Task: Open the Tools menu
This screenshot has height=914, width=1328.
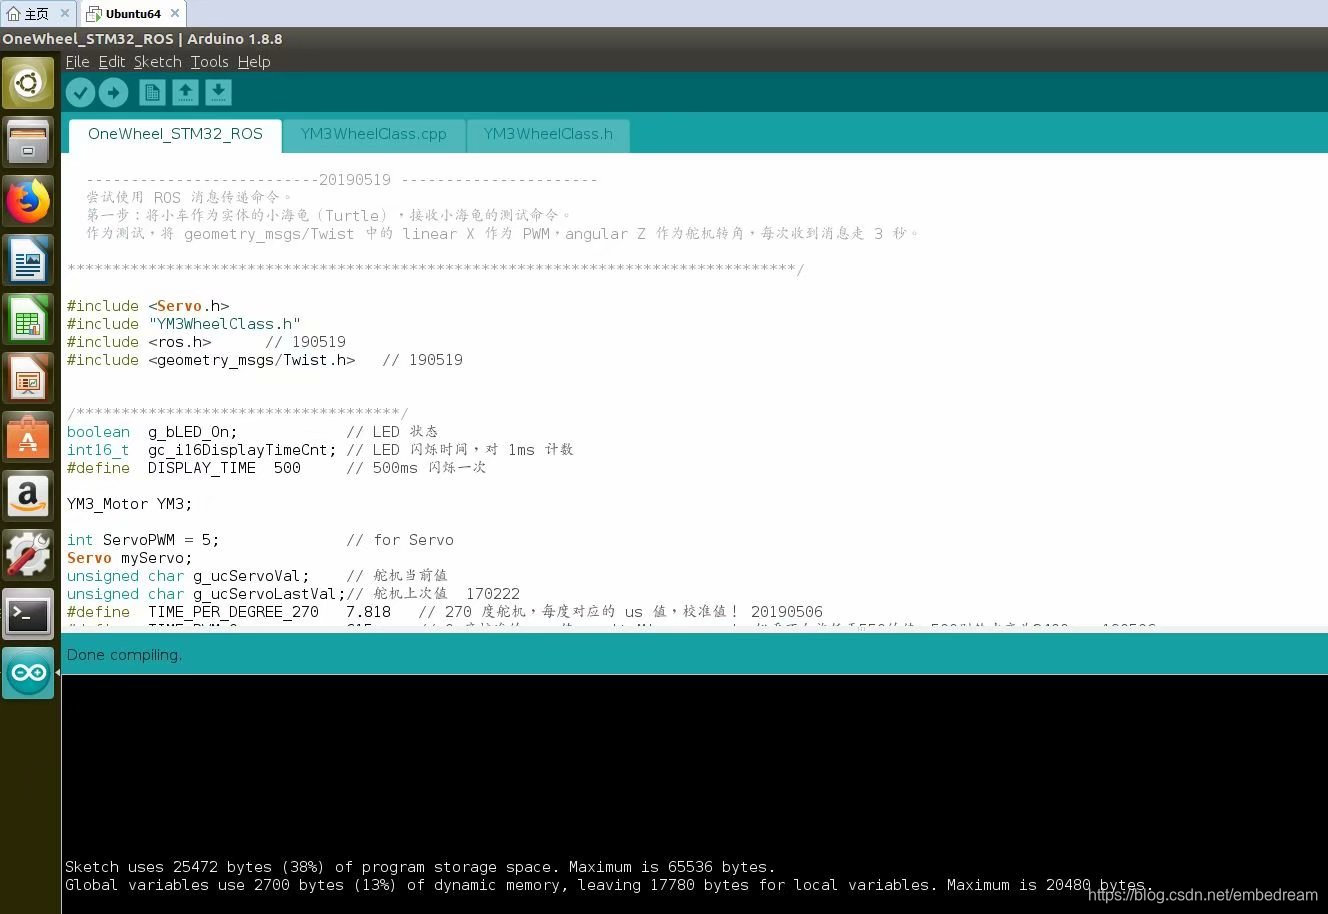Action: click(210, 62)
